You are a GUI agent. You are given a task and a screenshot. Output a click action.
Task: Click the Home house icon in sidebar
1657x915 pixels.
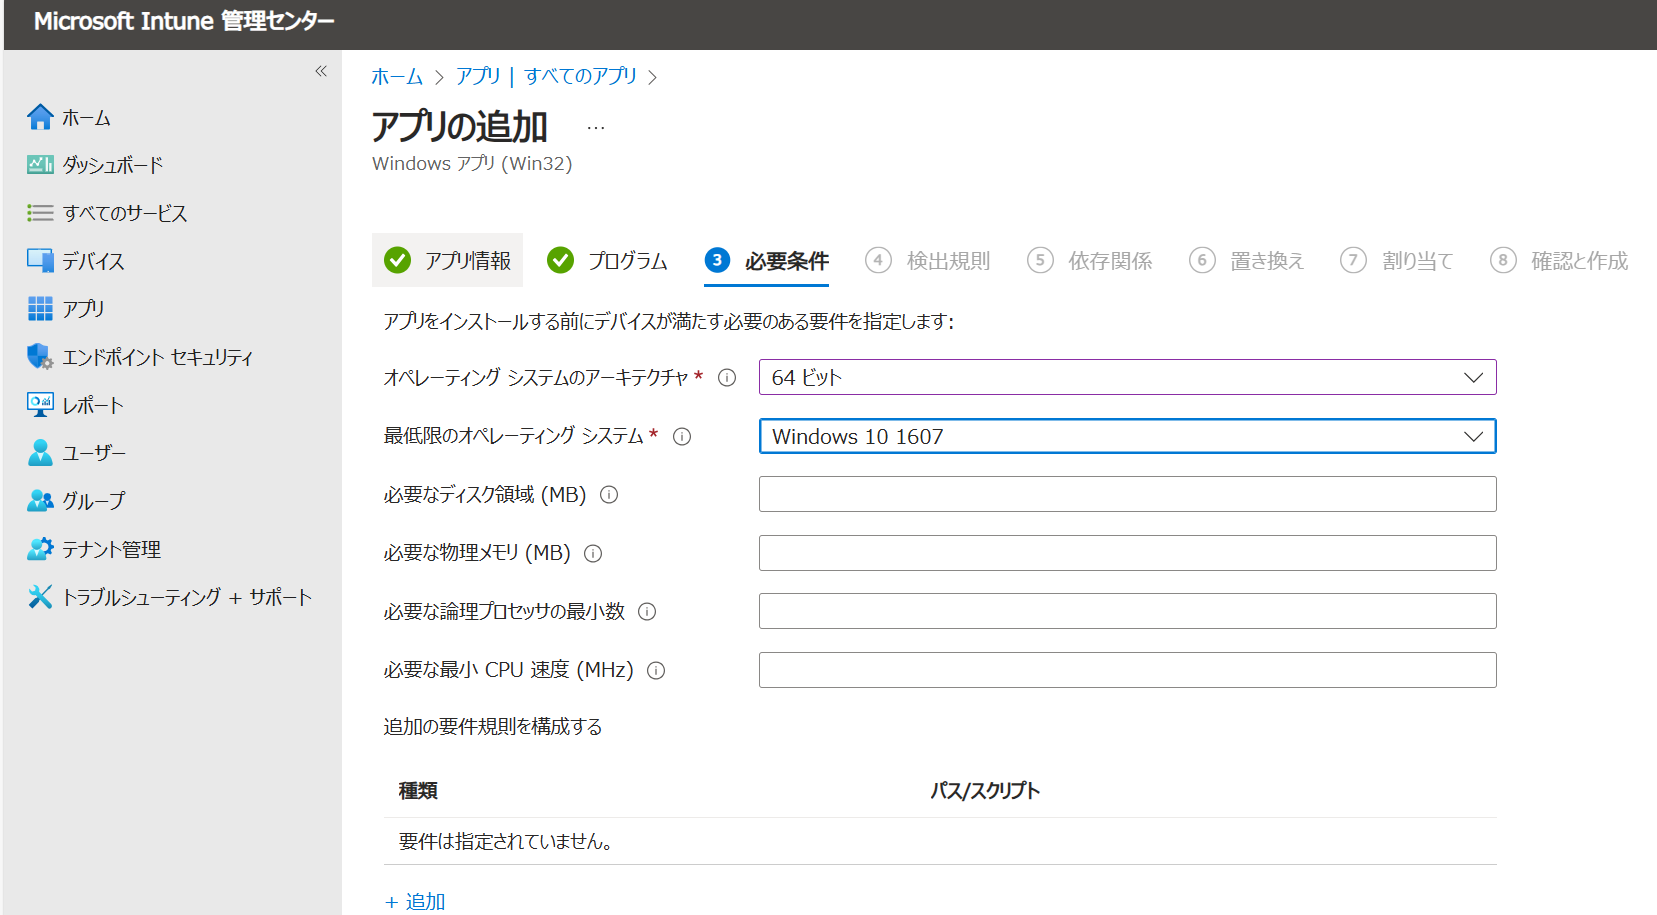pos(40,117)
